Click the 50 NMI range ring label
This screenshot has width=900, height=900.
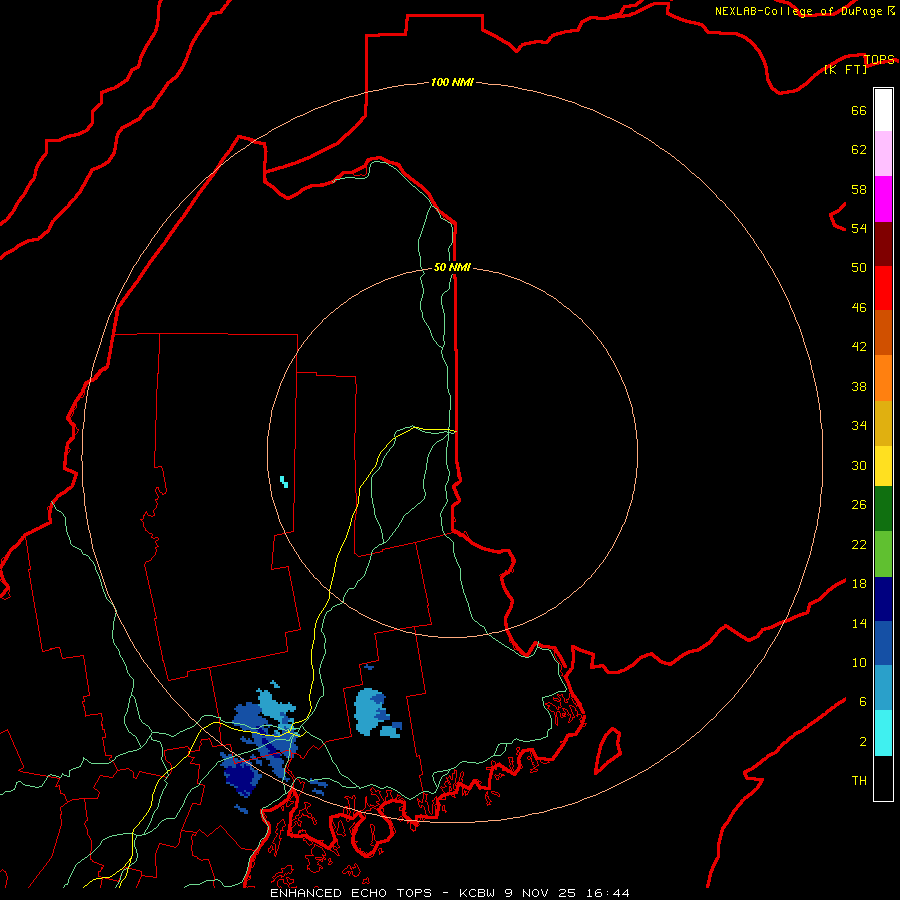tap(452, 267)
